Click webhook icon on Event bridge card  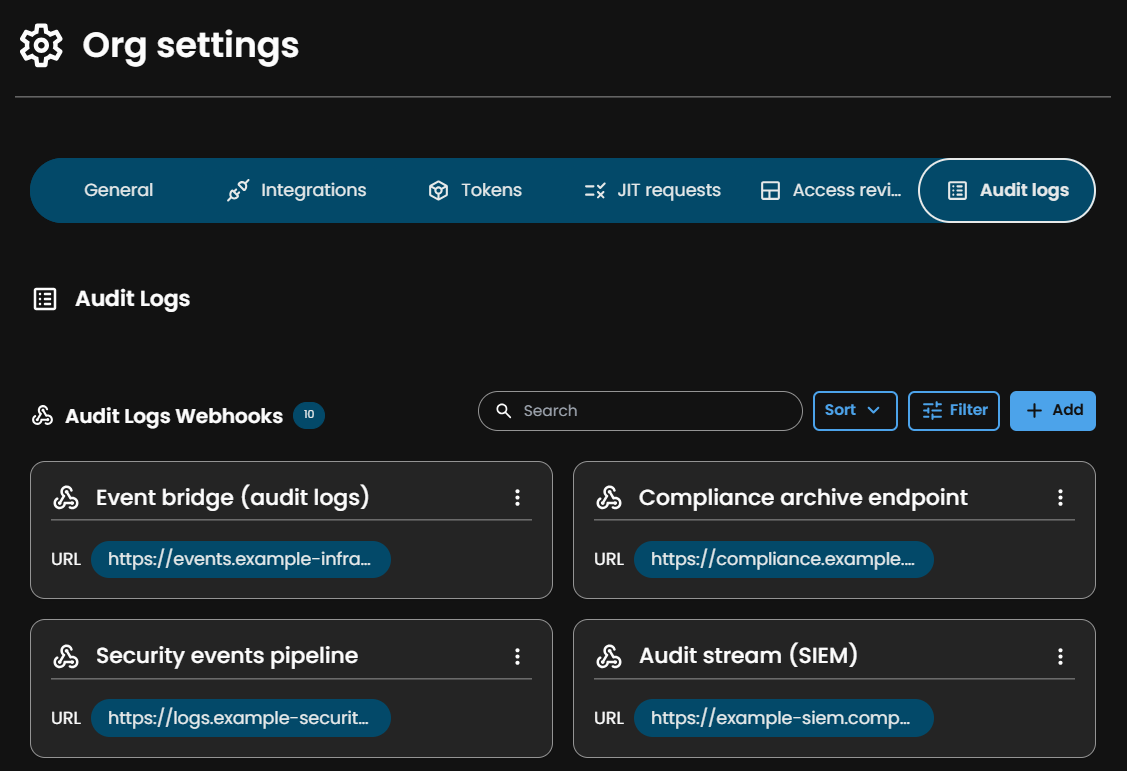click(x=66, y=498)
